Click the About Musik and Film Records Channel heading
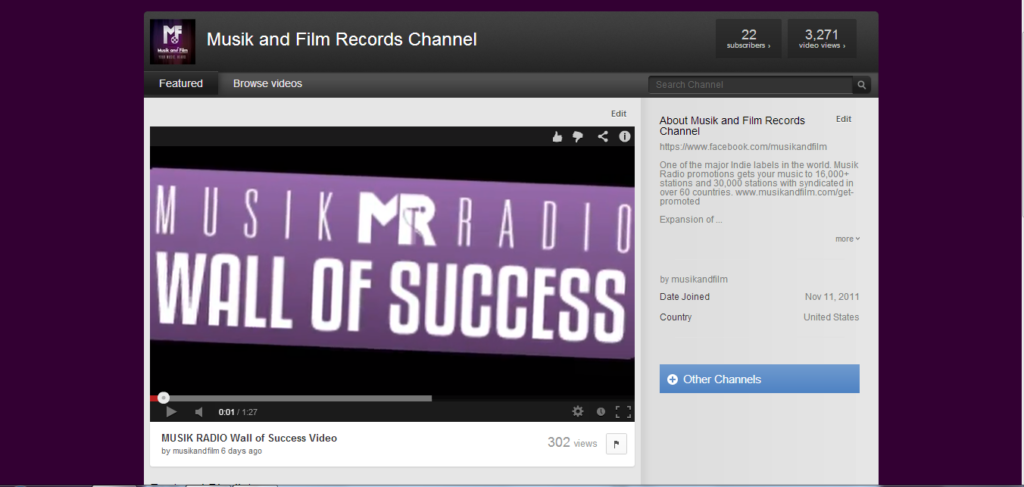 click(x=732, y=126)
